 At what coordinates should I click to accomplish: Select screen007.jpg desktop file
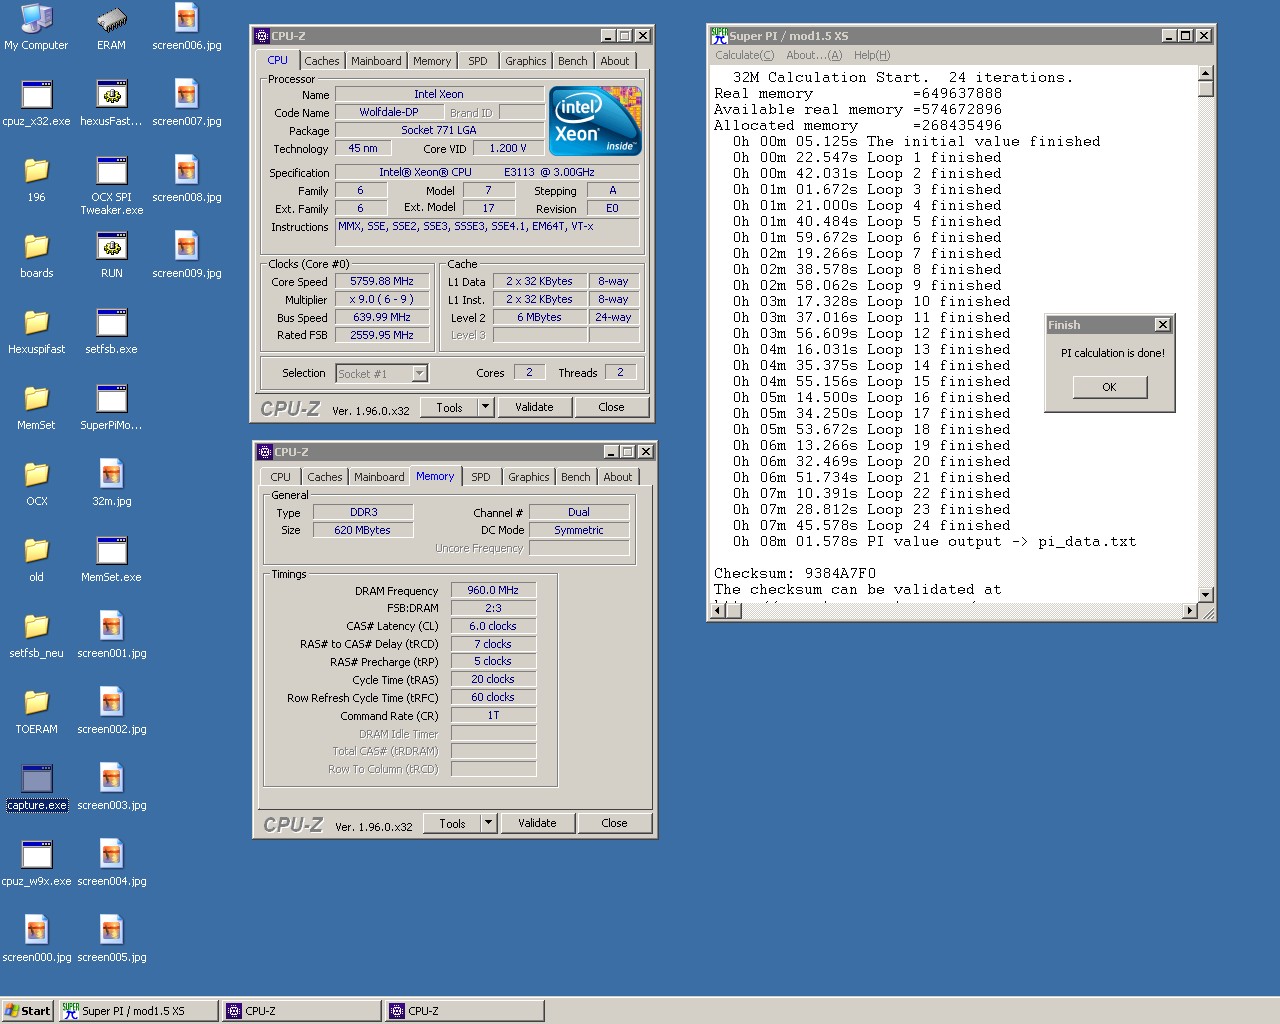[187, 103]
